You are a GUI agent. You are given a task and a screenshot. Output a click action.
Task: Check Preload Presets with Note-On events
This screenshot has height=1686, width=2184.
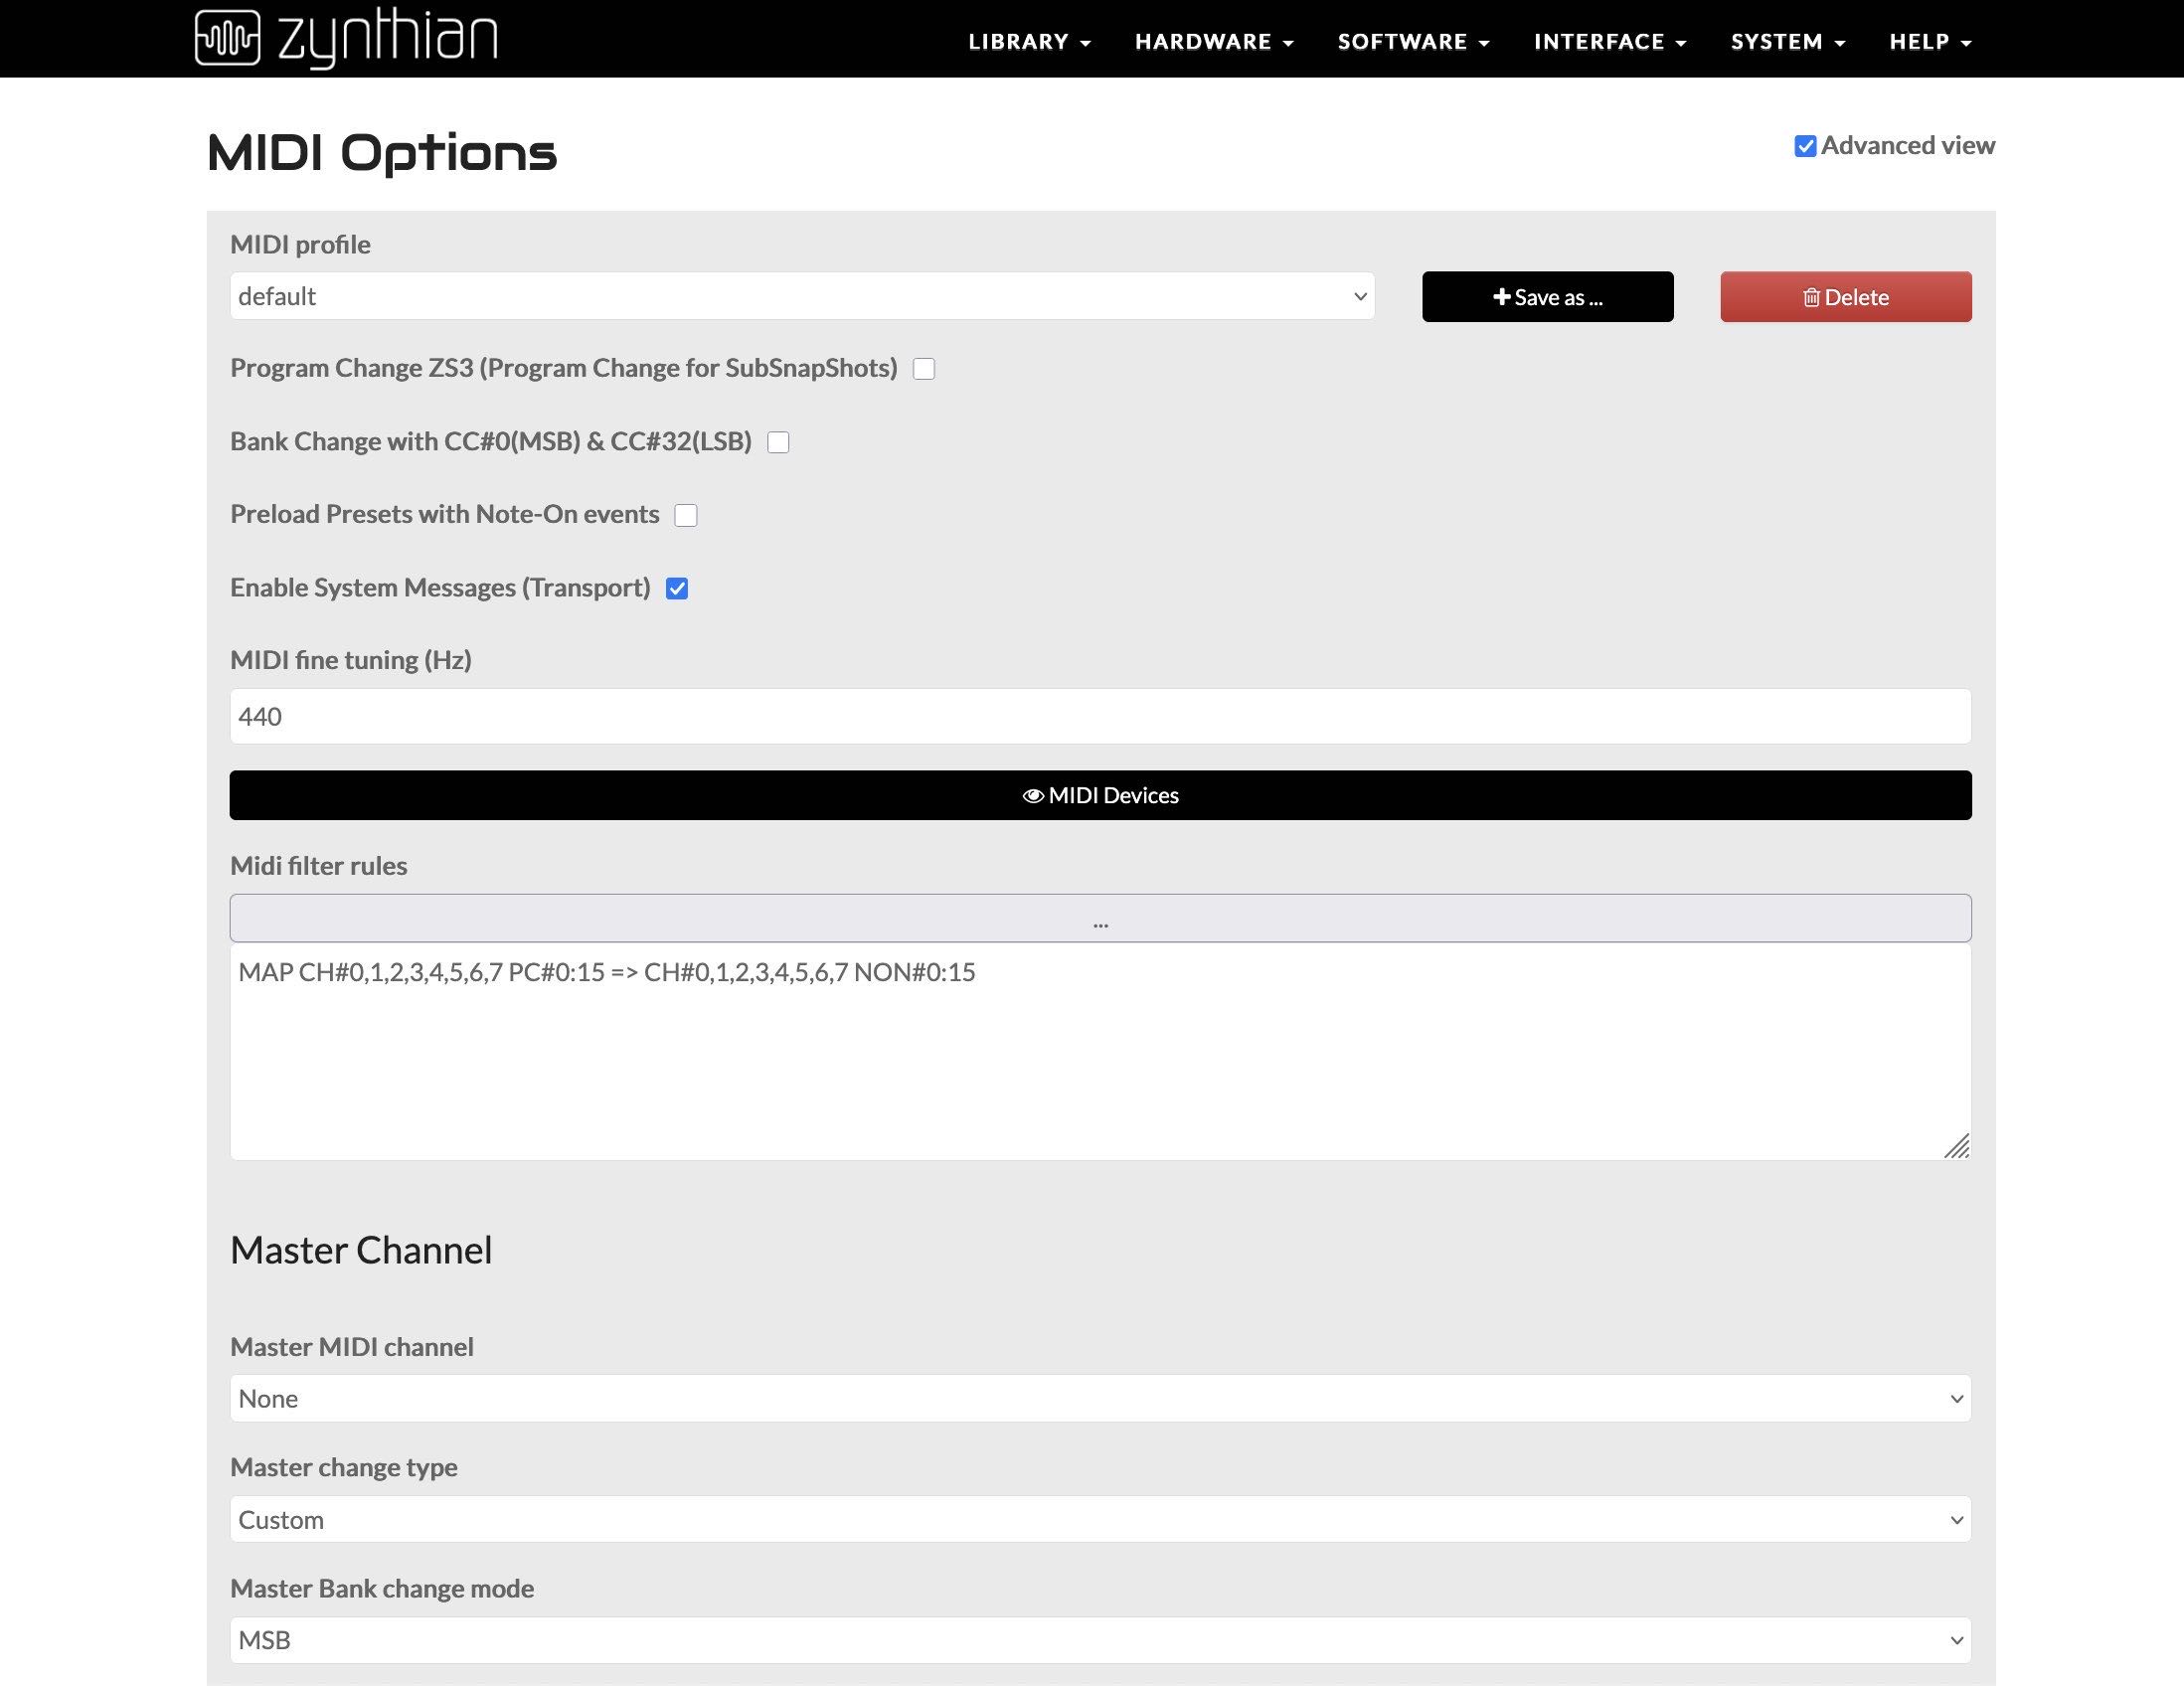click(x=686, y=515)
